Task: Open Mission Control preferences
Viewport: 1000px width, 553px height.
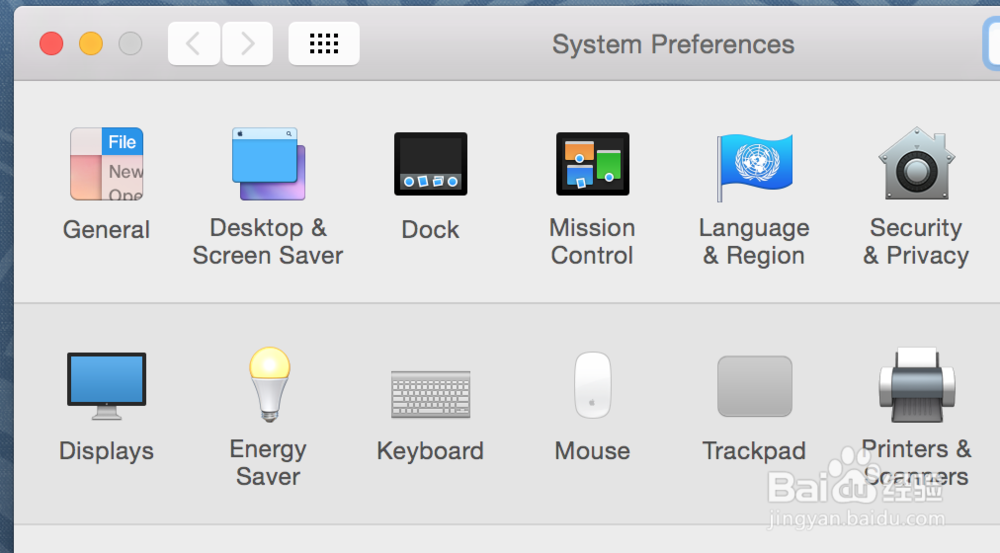Action: pyautogui.click(x=592, y=164)
